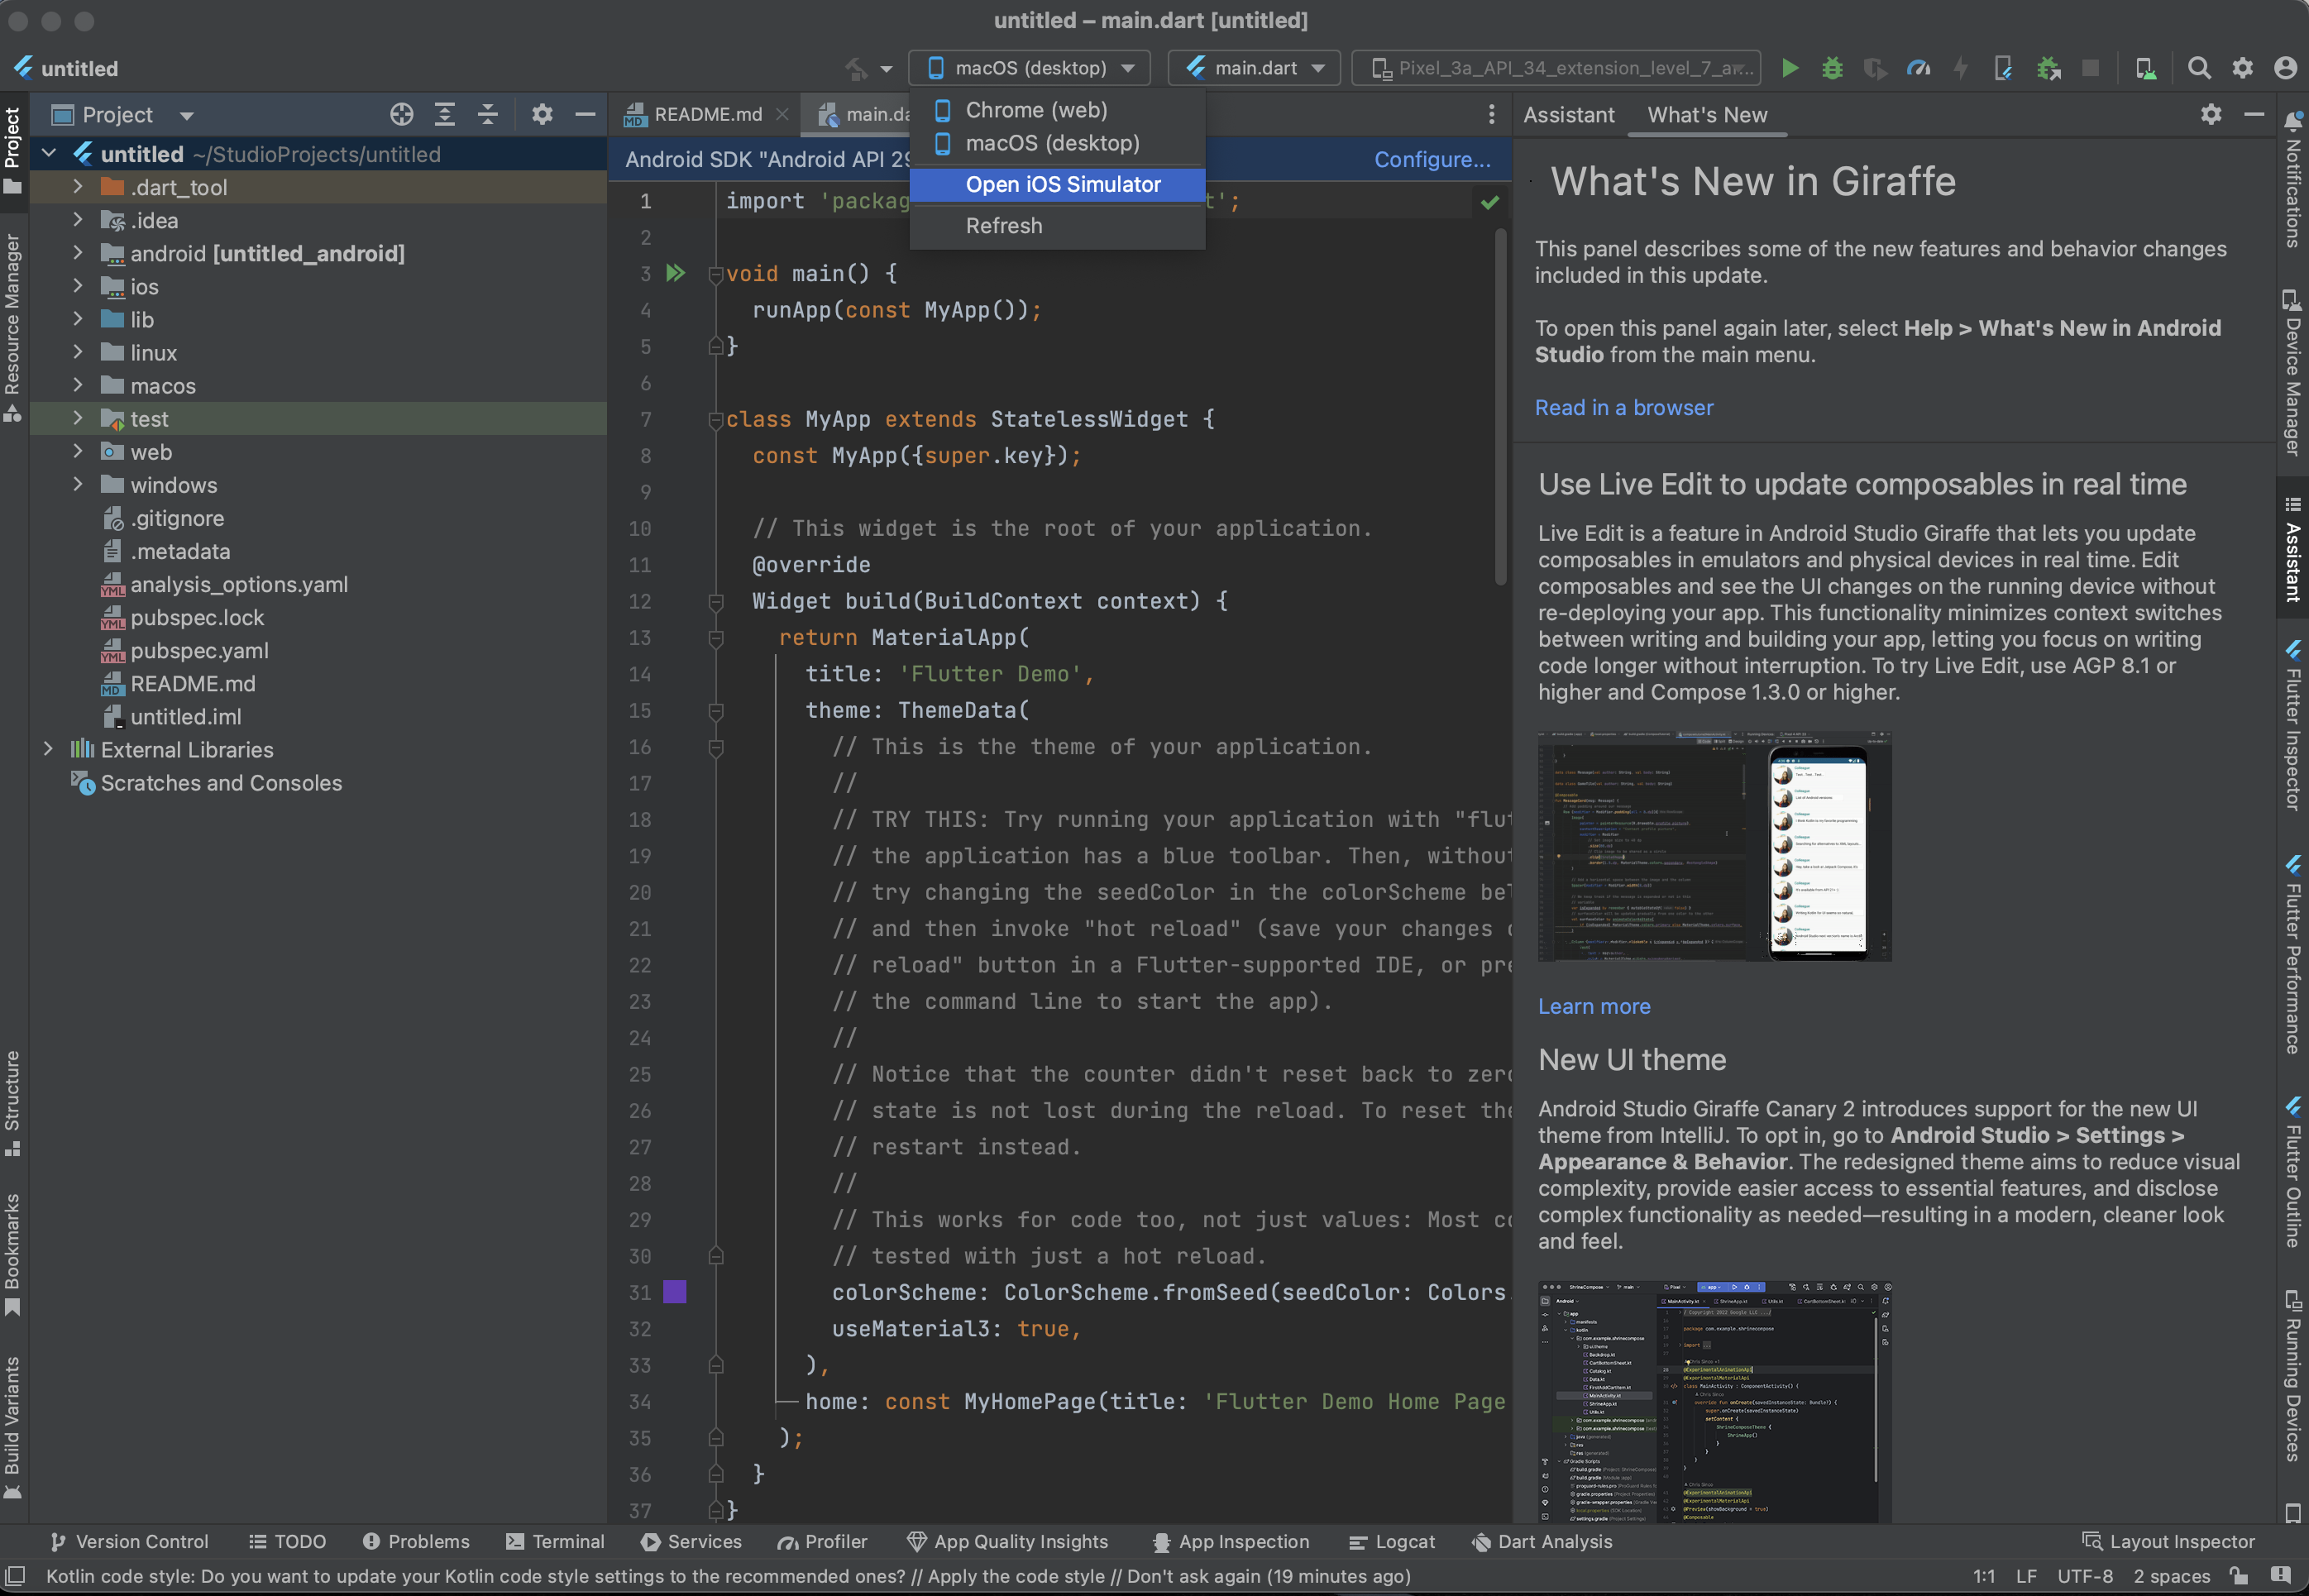Start debugging with the green bug icon

pyautogui.click(x=1832, y=68)
